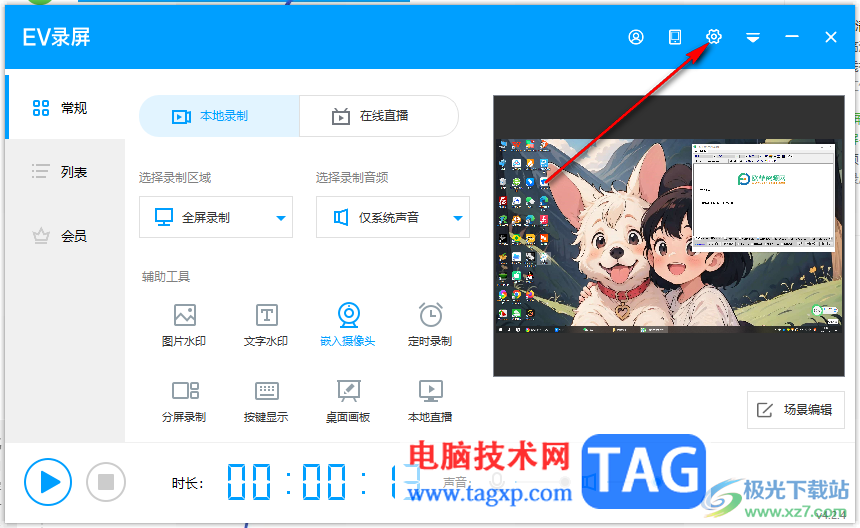Toggle the 嵌入摄像头 tool

[x=348, y=325]
